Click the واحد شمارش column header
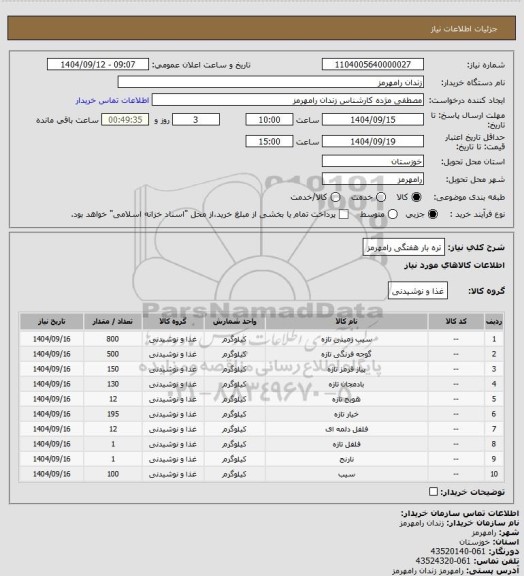This screenshot has height=576, width=524. (x=234, y=322)
